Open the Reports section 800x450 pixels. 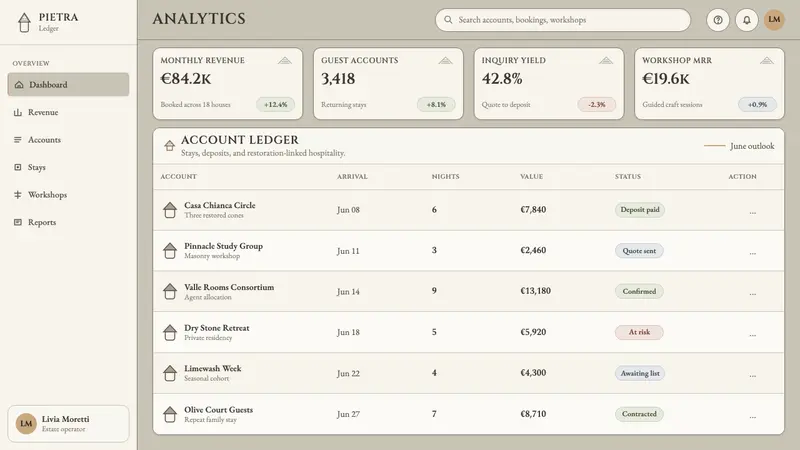(68, 222)
